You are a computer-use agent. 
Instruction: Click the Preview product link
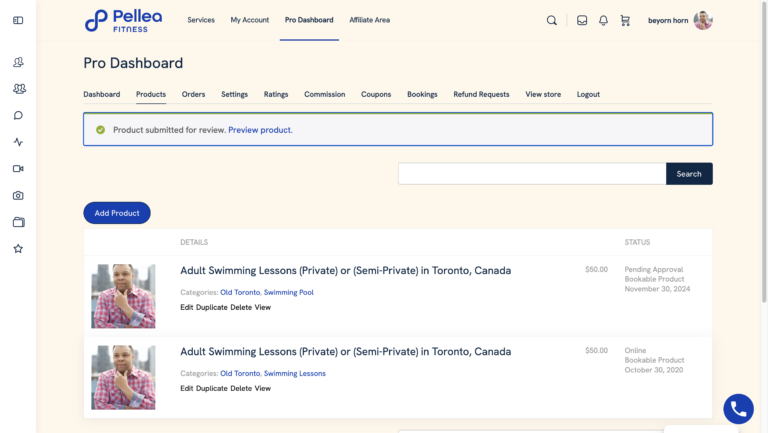tap(260, 130)
